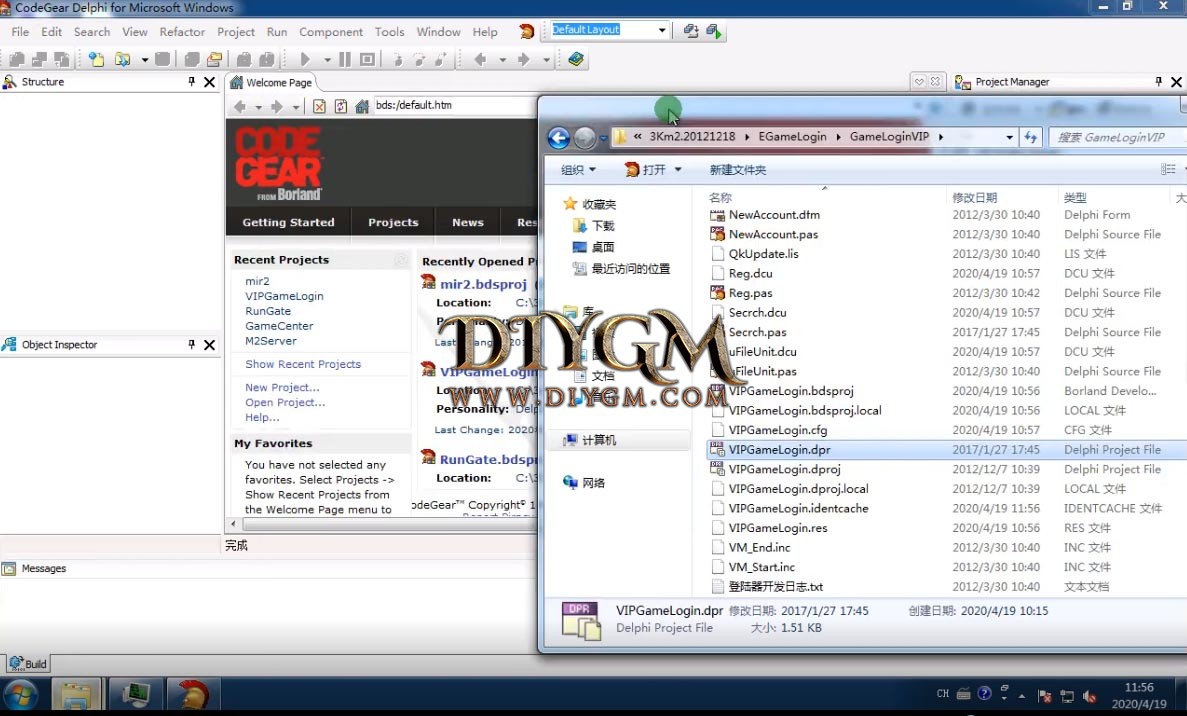Close the Object Inspector panel
The height and width of the screenshot is (716, 1187).
(x=210, y=344)
